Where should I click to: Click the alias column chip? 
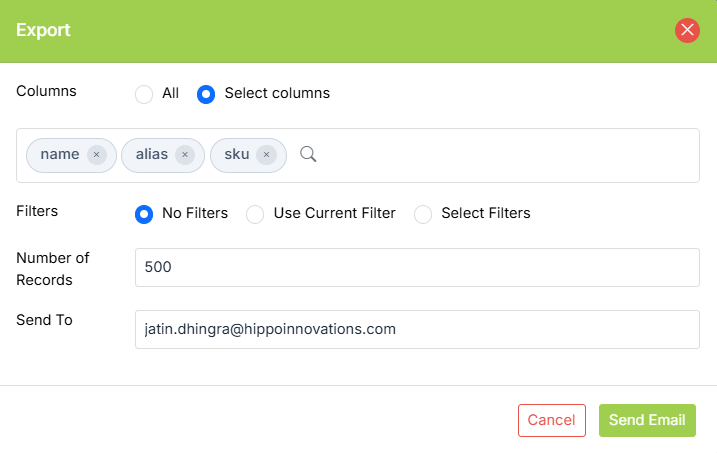click(x=151, y=155)
